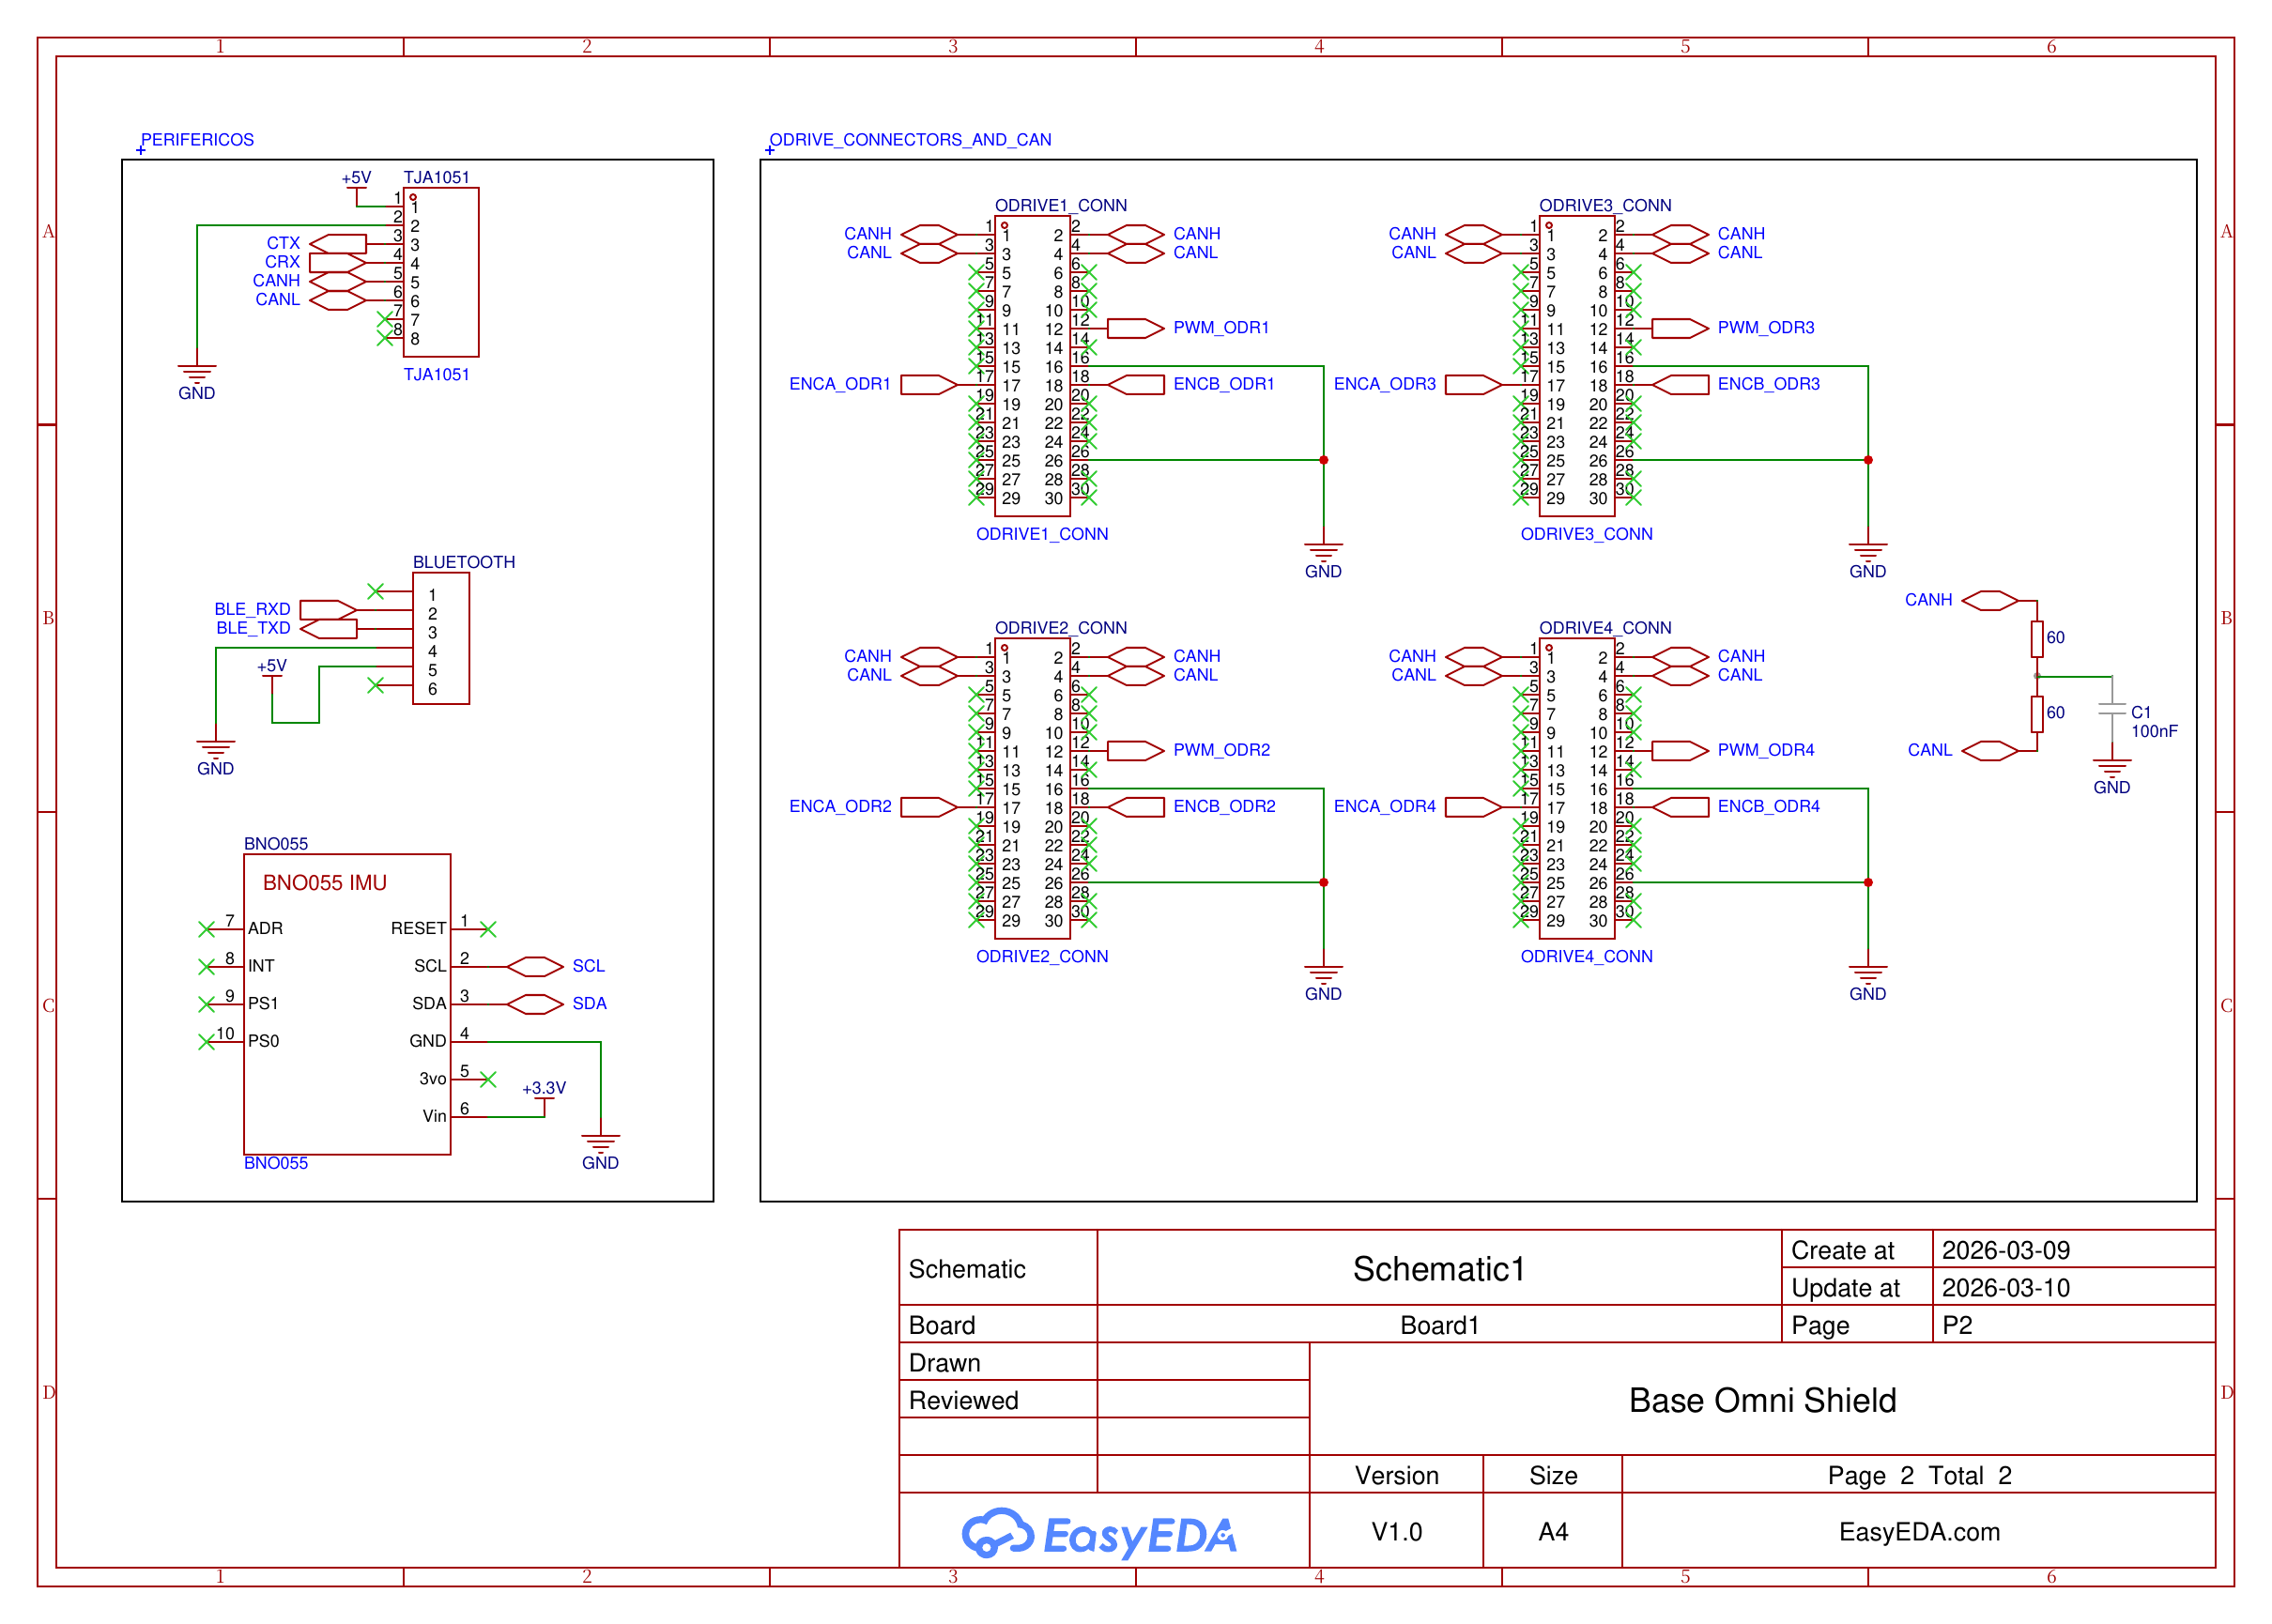This screenshot has width=2272, height=1624.
Task: Select the TJA1051 CAN transceiver symbol
Action: [x=440, y=270]
